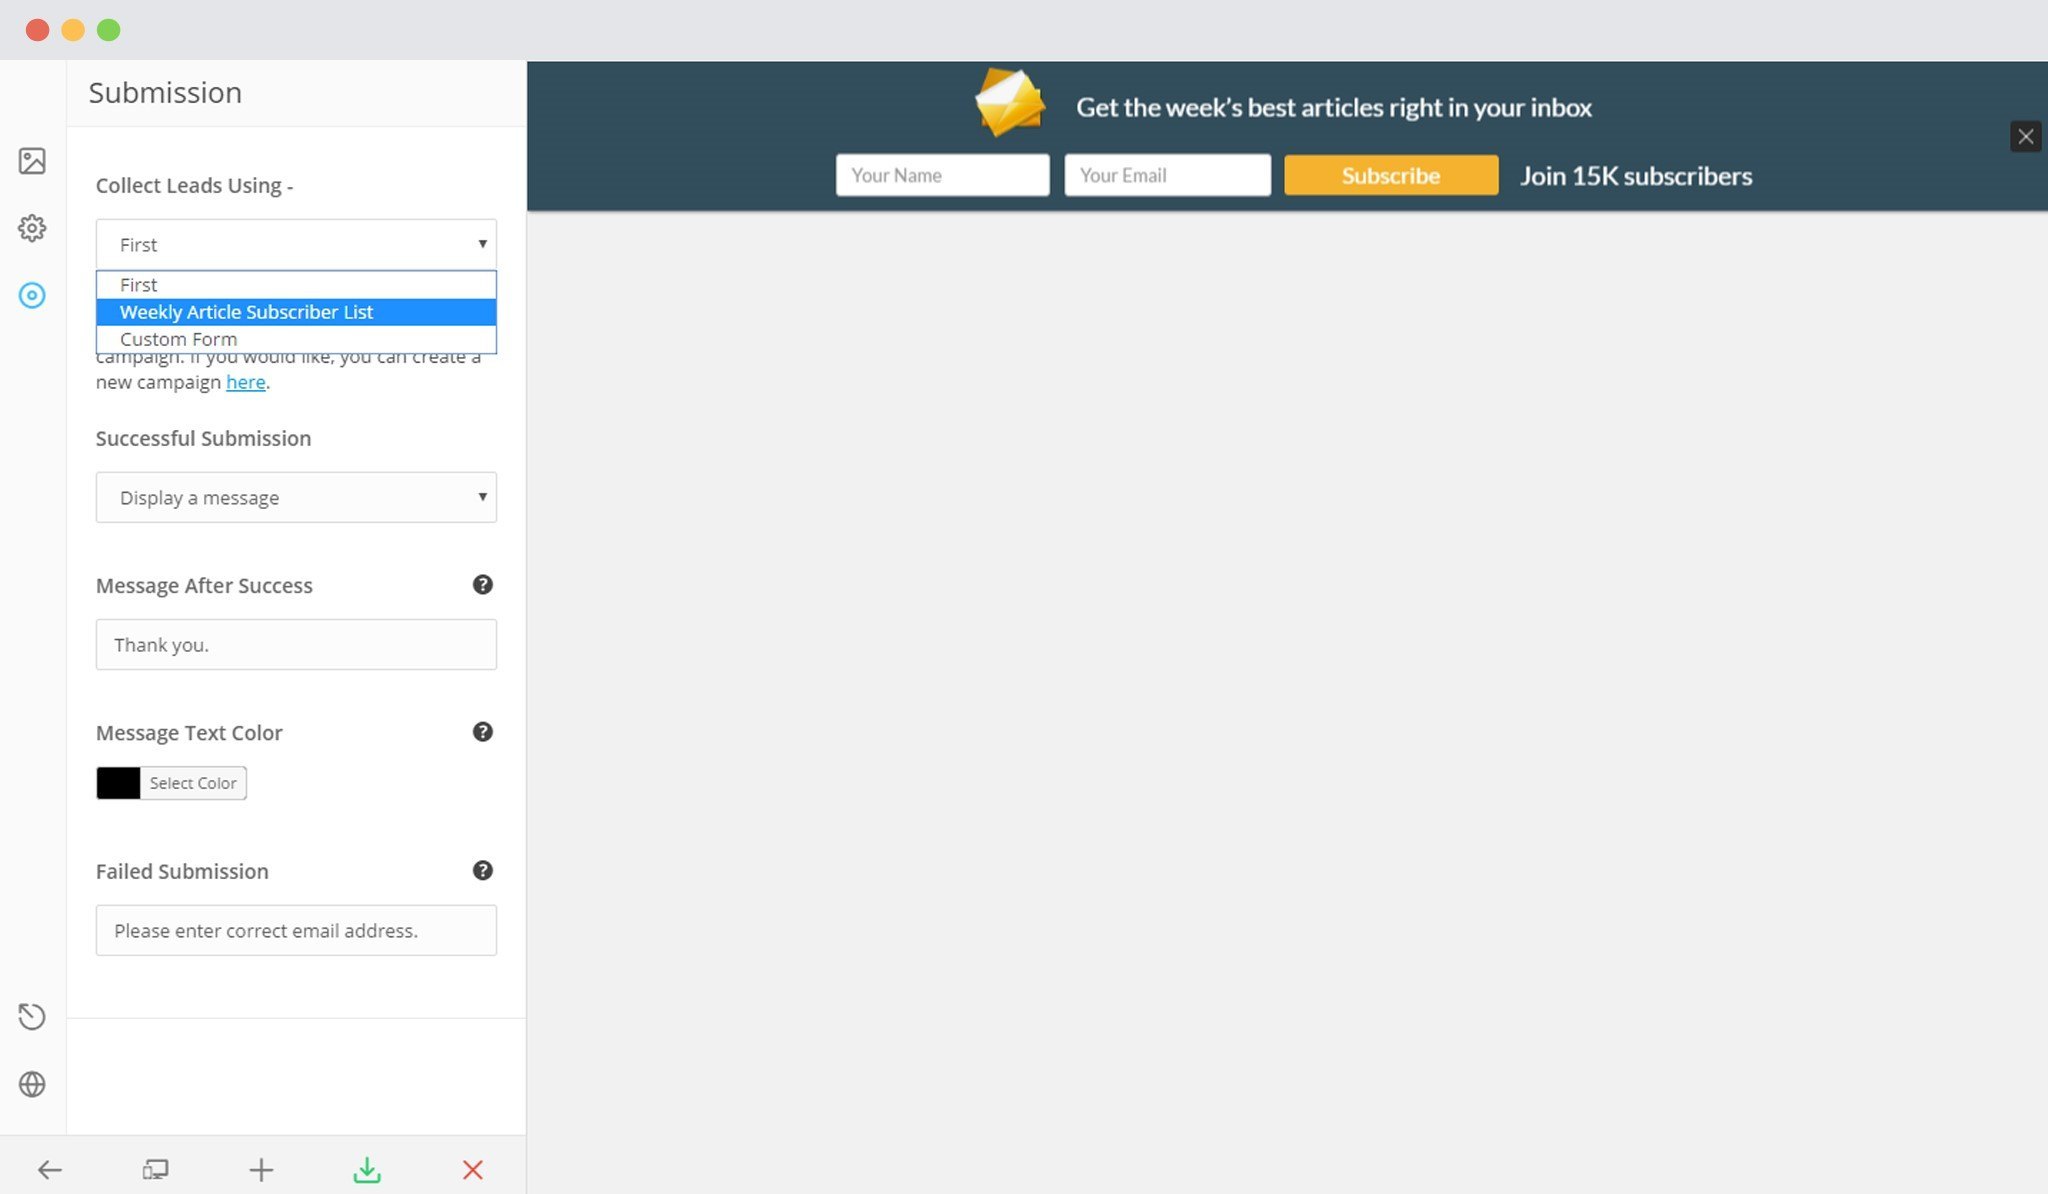Screen dimensions: 2048x1194
Task: Click the Submission panel heading
Action: click(165, 93)
